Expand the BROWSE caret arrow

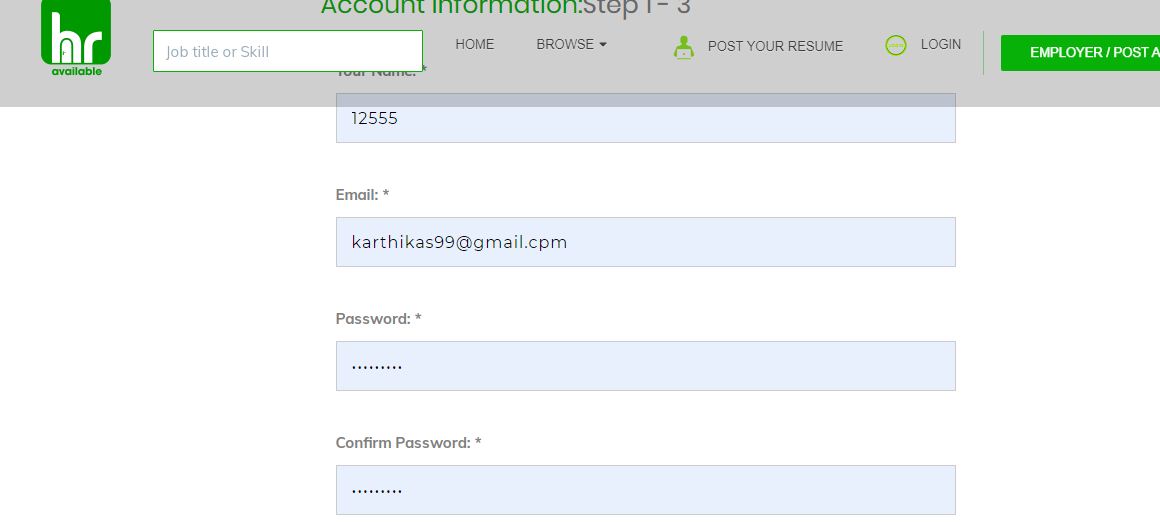coord(603,45)
